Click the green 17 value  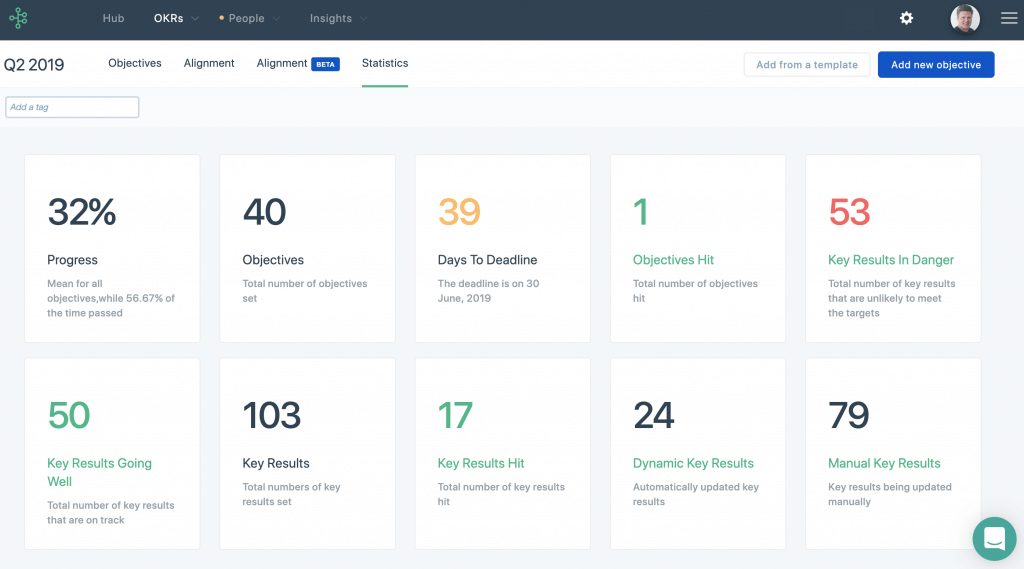[455, 415]
